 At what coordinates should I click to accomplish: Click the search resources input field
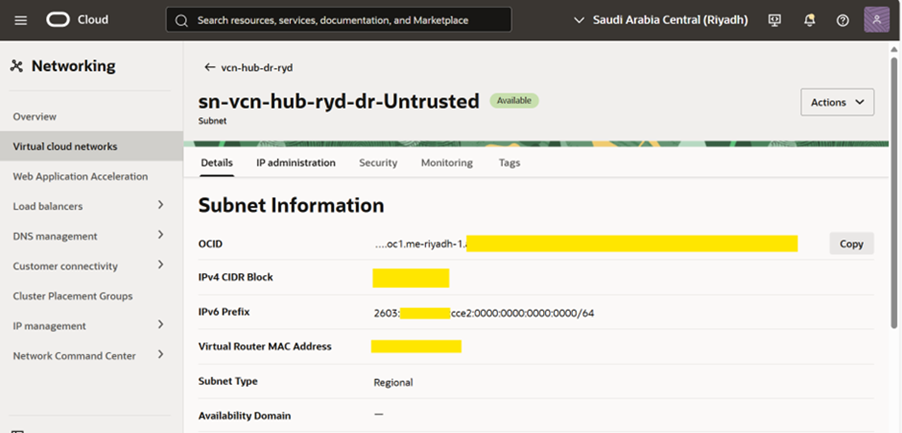(x=338, y=20)
